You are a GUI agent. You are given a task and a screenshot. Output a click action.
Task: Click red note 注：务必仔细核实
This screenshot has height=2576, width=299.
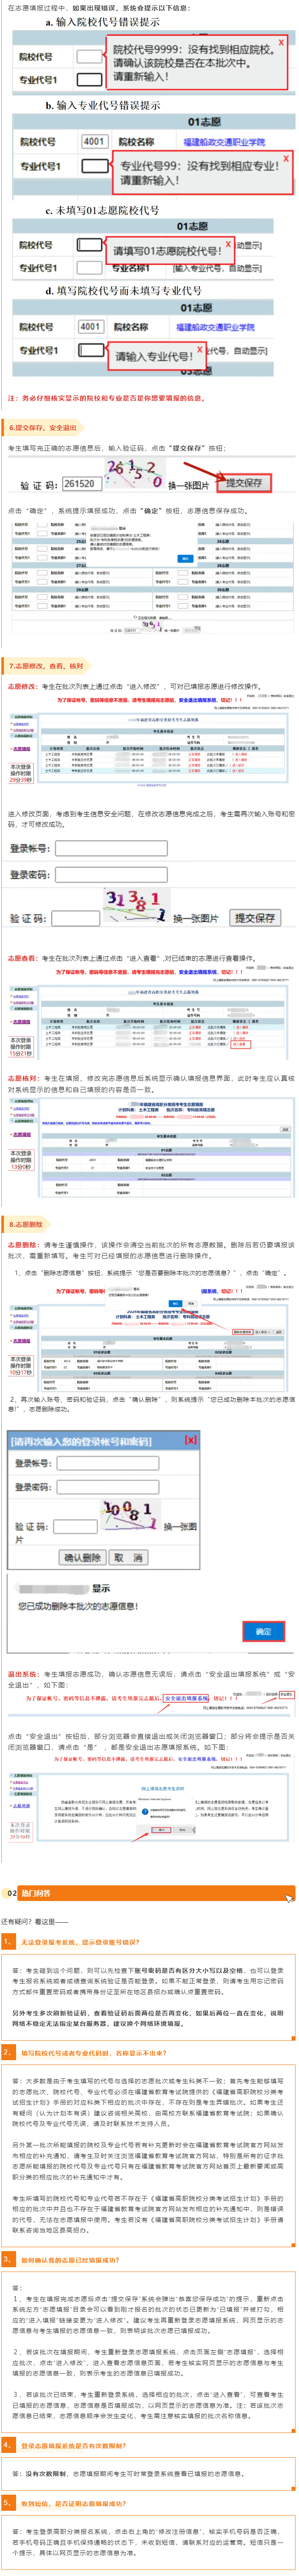coord(106,398)
